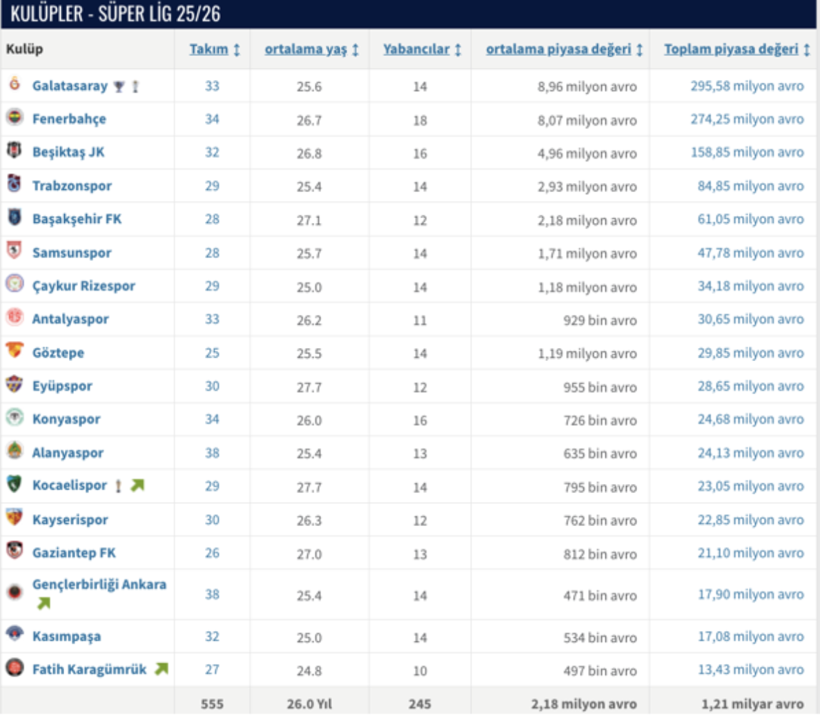Viewport: 820px width, 718px height.
Task: Click the promoted arrow under Gençlerbirliği Ankara
Action: (x=44, y=603)
